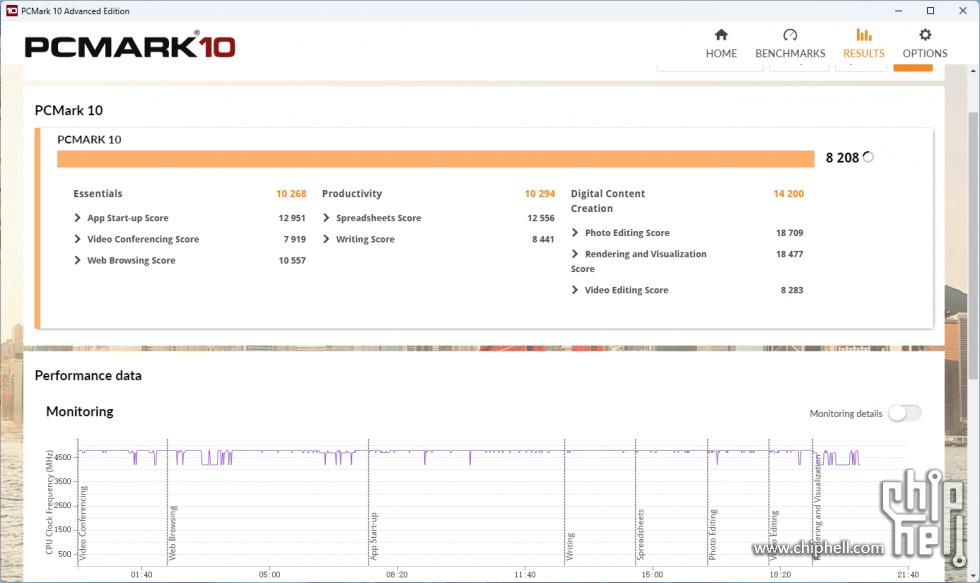Click the Writing value 8 441
This screenshot has height=583, width=980.
coord(543,239)
